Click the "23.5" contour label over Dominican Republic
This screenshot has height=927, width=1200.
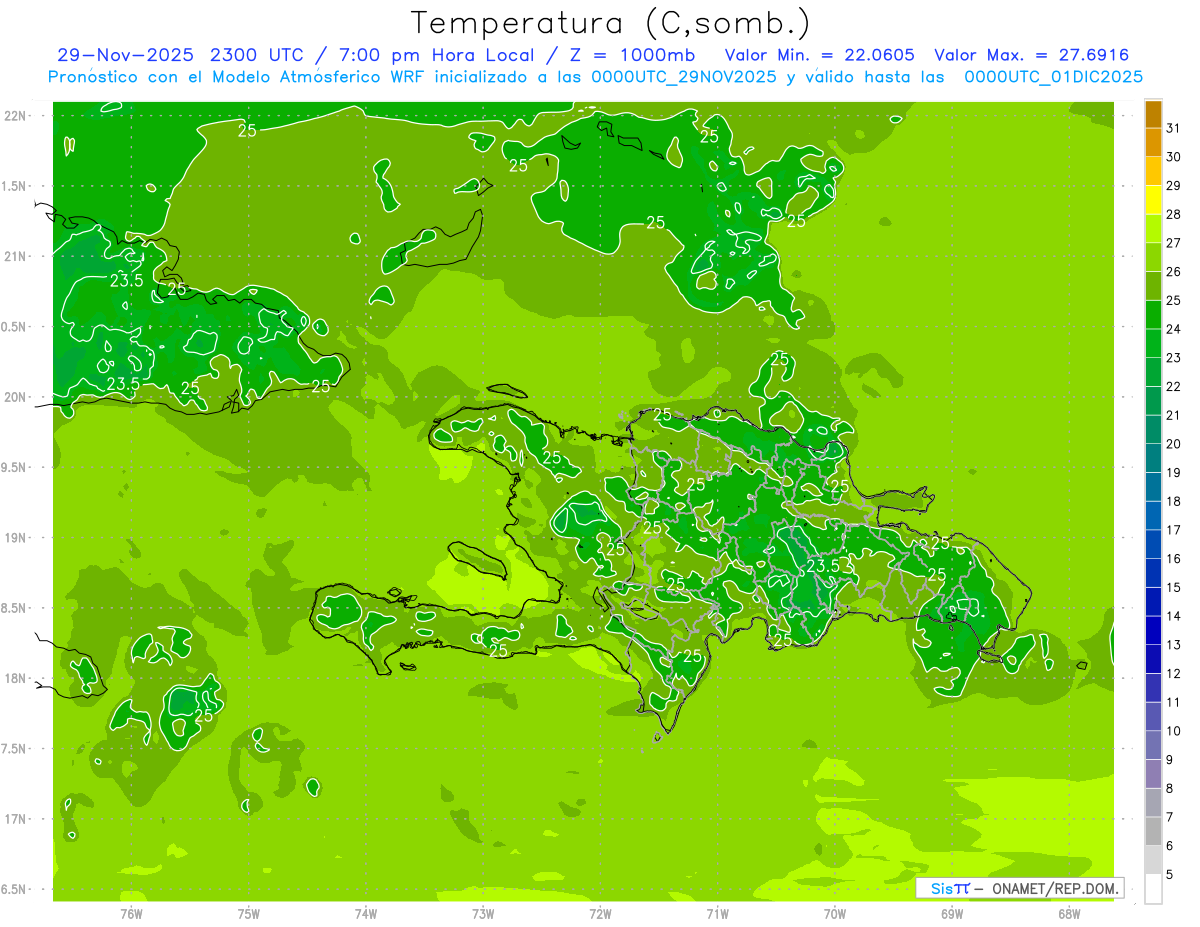pos(823,567)
